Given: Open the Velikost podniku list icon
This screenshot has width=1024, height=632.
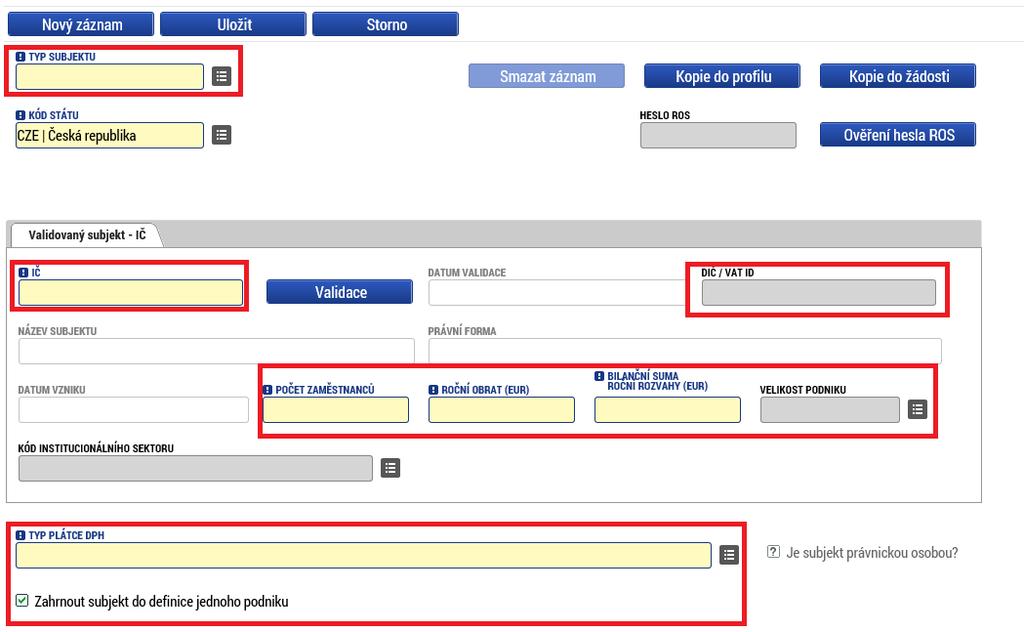Looking at the screenshot, I should pyautogui.click(x=918, y=409).
